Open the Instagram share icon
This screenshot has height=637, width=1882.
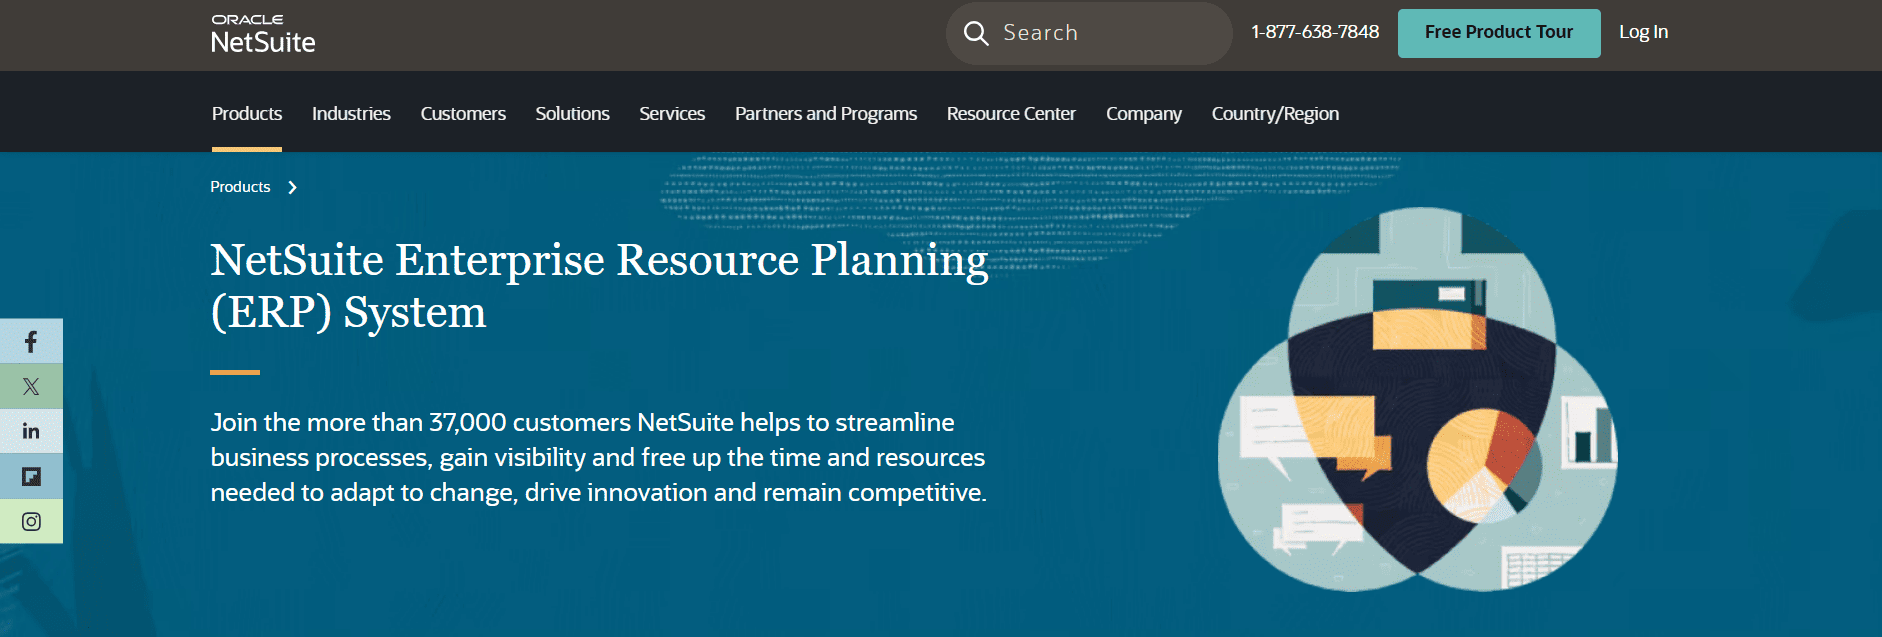[31, 521]
